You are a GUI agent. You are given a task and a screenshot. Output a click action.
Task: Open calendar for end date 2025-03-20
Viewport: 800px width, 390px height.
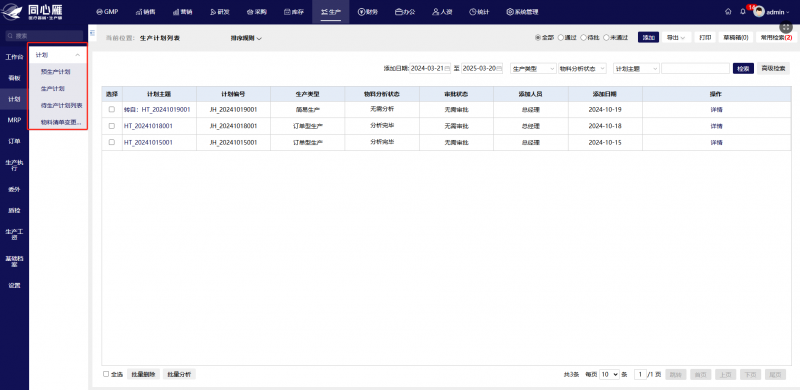499,68
